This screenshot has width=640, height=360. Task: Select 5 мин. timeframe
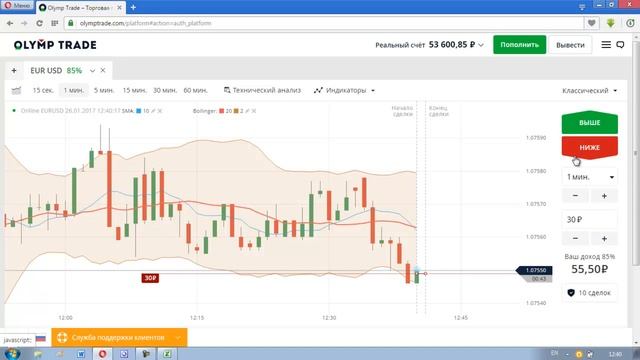pos(104,90)
